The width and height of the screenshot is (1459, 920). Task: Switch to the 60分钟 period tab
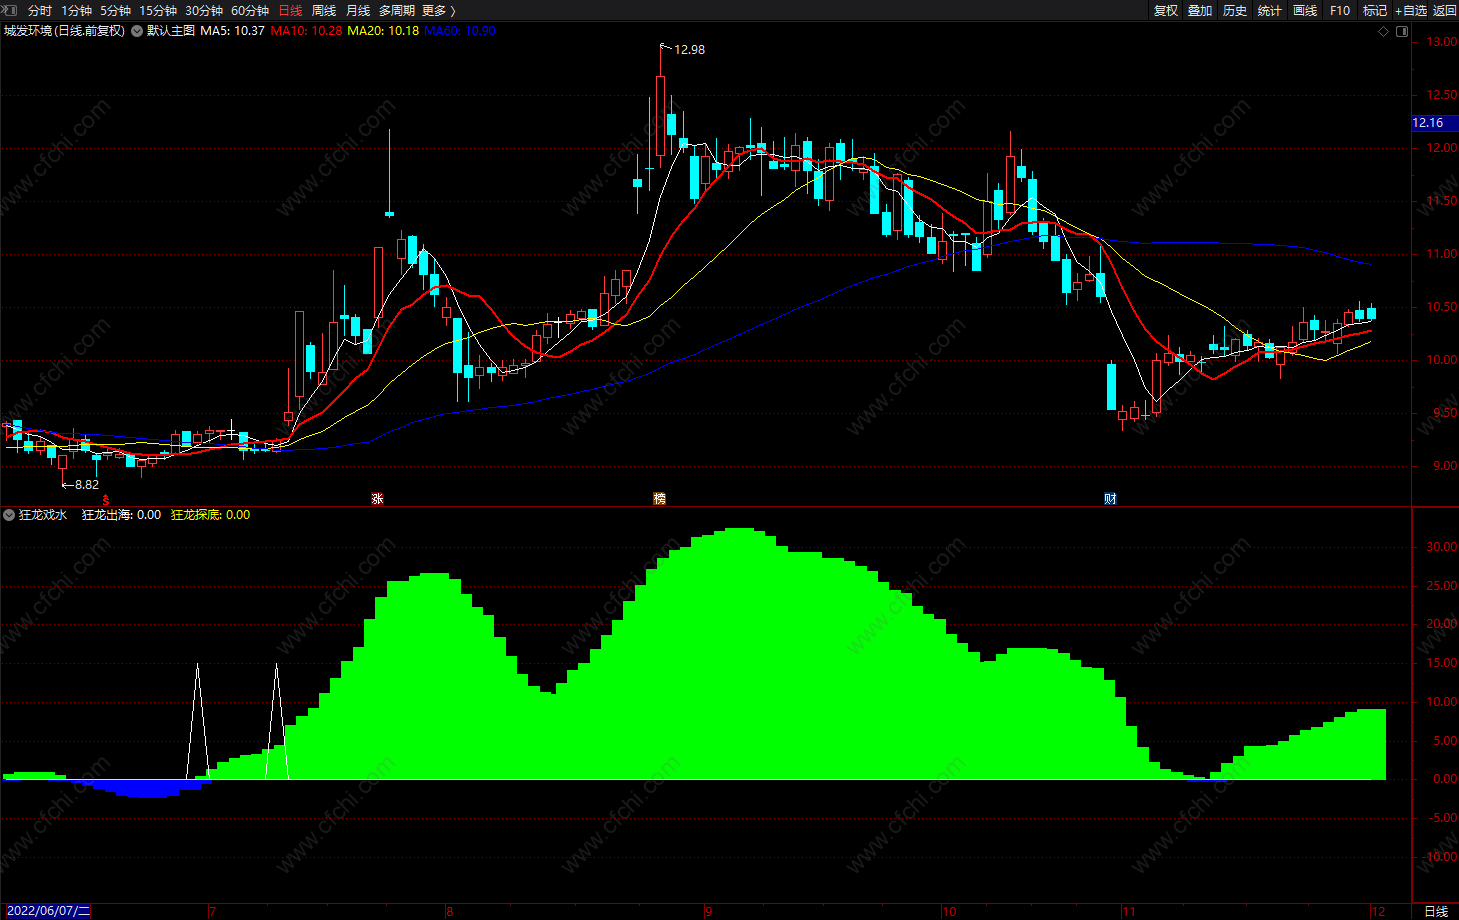(250, 10)
